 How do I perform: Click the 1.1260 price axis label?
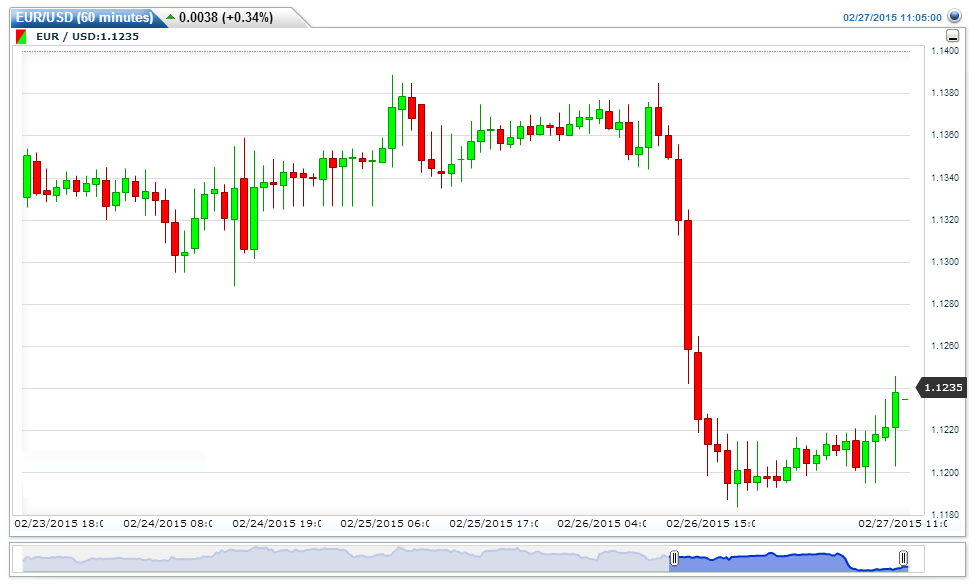coord(945,346)
